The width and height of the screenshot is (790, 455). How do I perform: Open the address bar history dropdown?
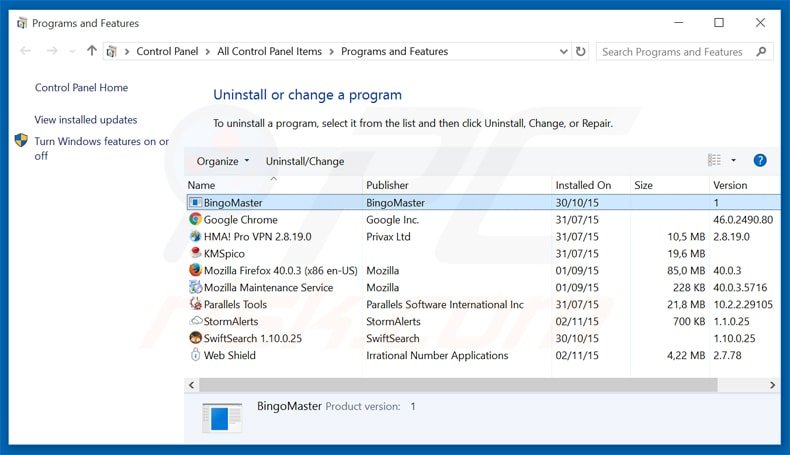(559, 52)
